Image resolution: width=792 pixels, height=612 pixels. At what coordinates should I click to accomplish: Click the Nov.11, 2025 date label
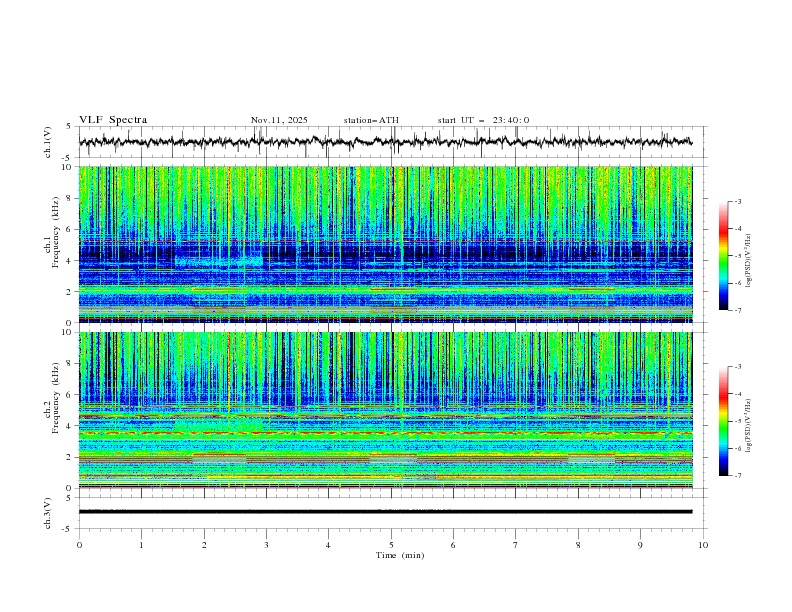pos(279,120)
